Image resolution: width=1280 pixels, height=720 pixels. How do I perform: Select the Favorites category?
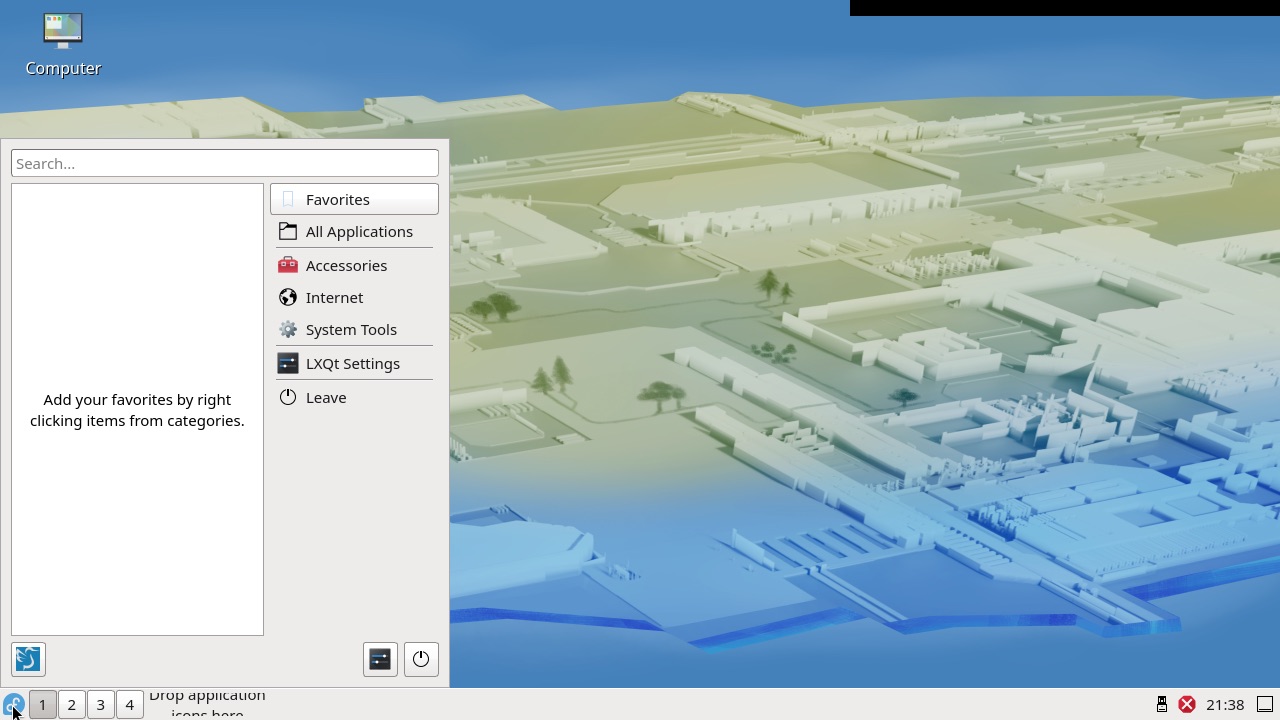354,199
